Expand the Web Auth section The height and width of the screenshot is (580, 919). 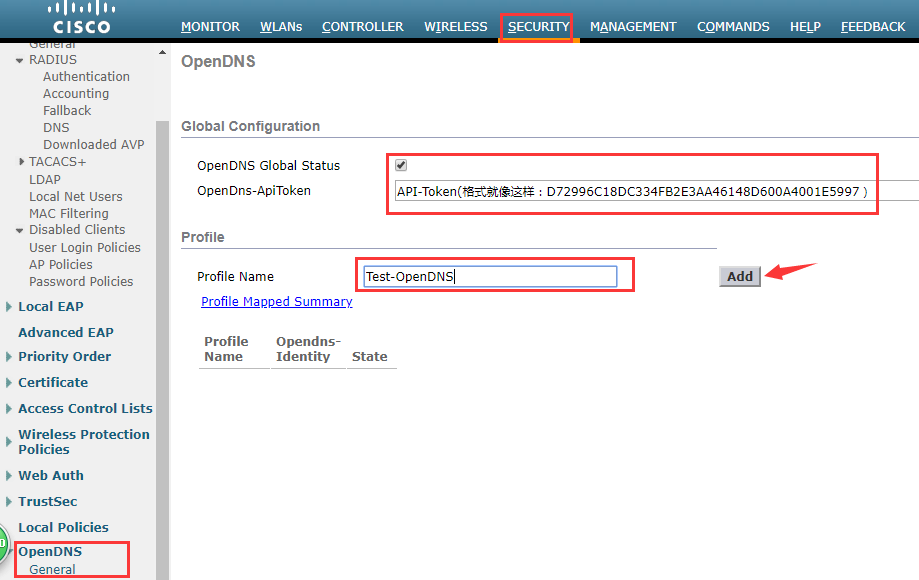[9, 476]
